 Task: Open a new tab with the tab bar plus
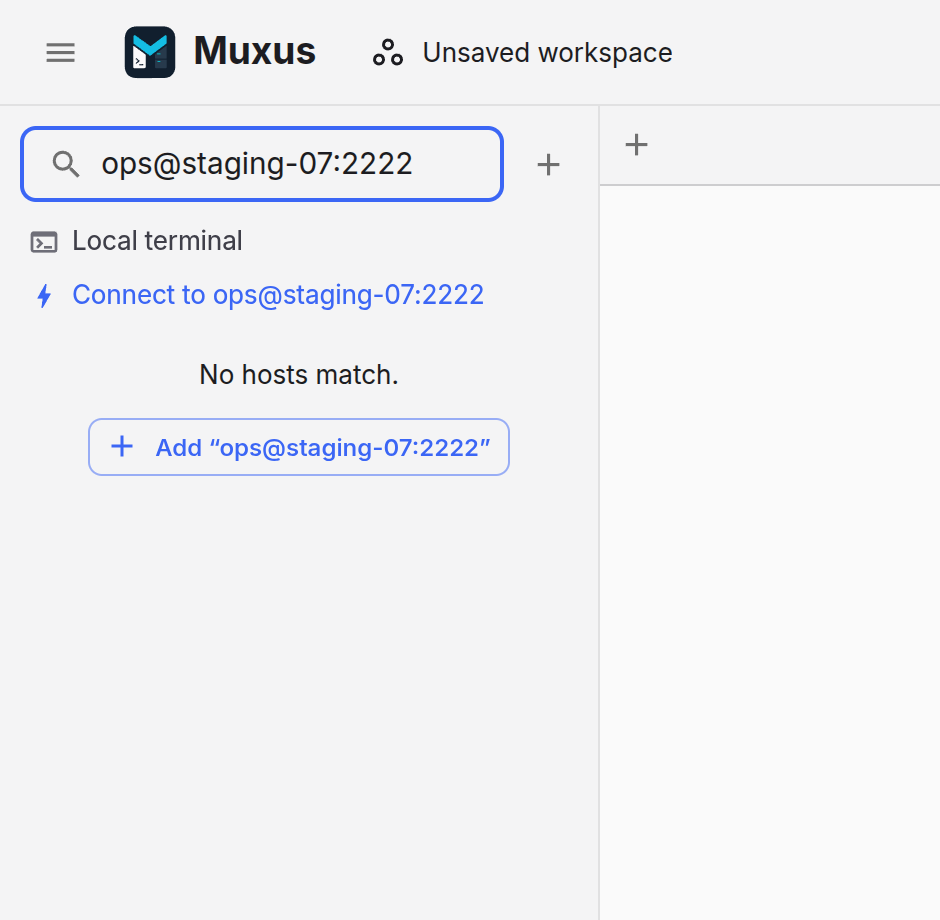click(x=637, y=145)
